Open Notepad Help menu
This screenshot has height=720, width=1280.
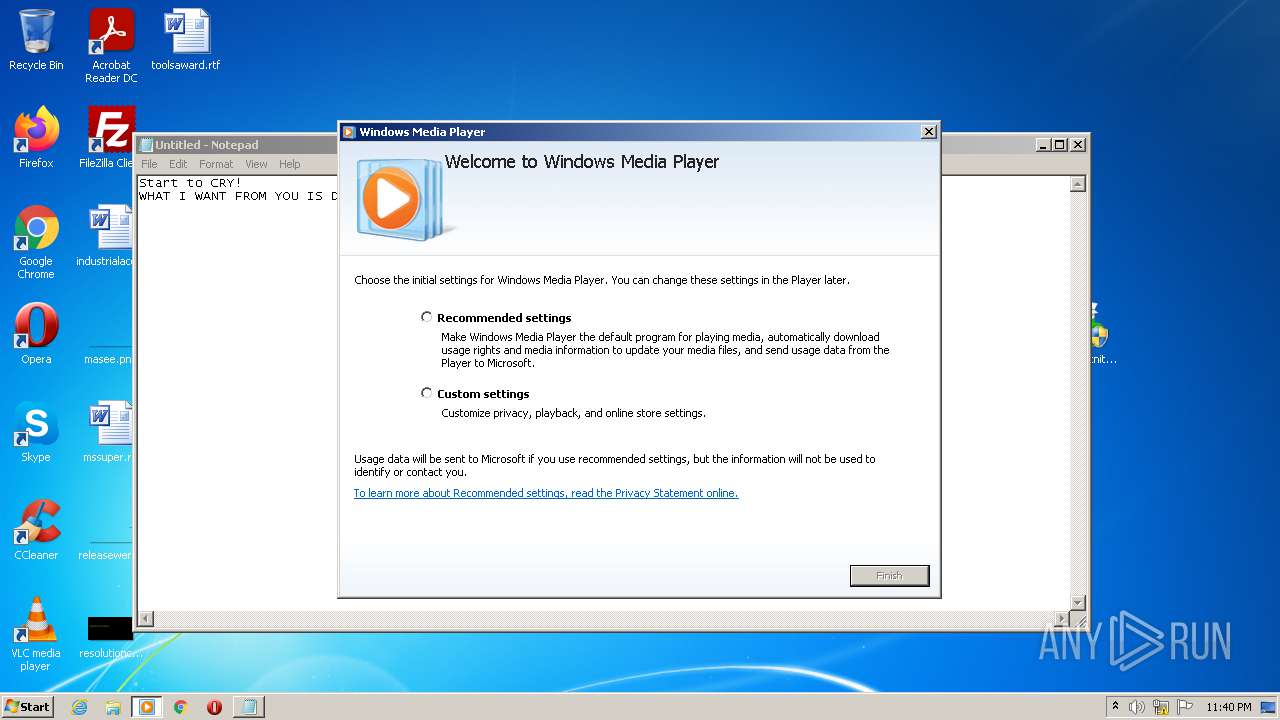[290, 164]
